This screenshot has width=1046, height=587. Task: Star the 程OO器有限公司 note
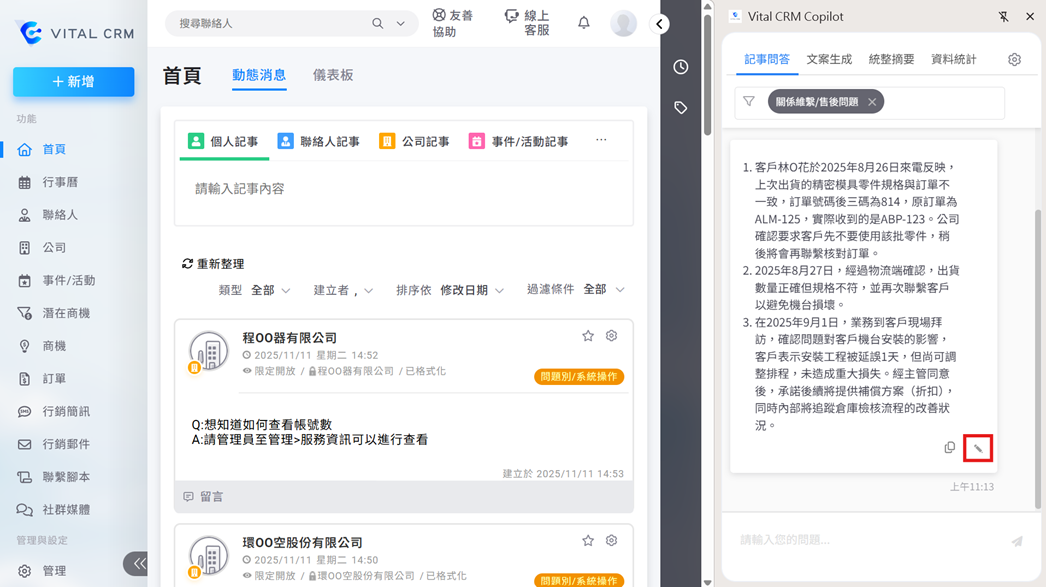(588, 336)
